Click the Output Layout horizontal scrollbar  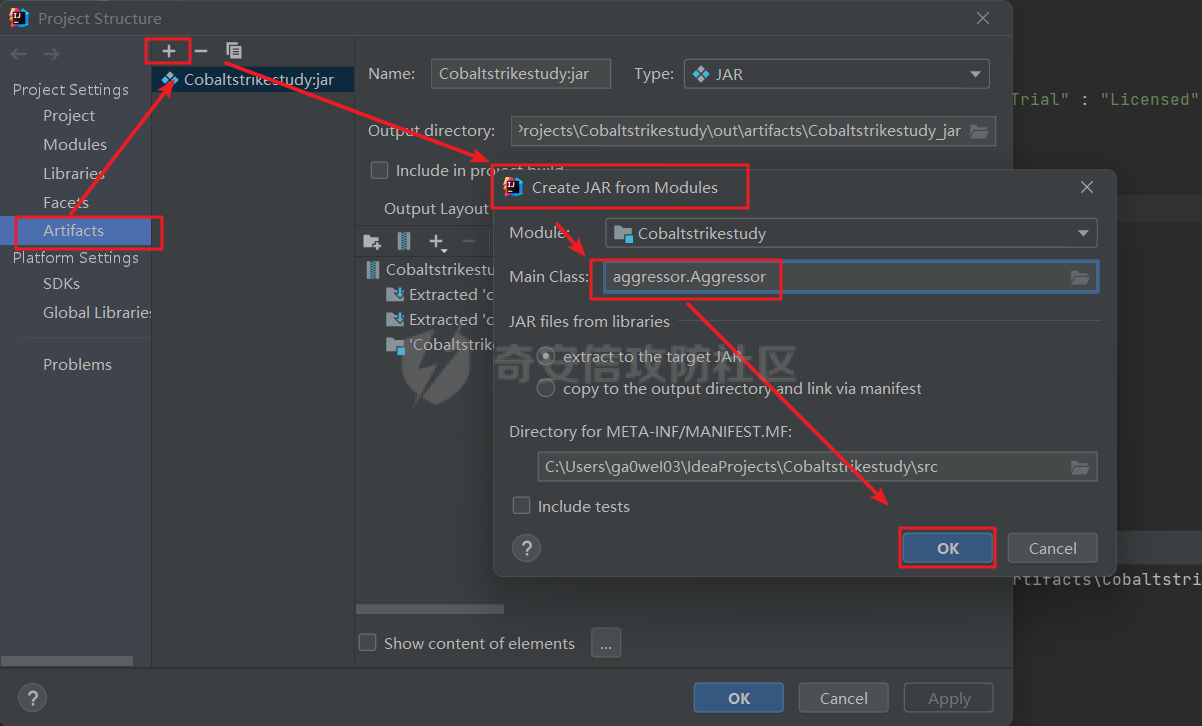430,609
